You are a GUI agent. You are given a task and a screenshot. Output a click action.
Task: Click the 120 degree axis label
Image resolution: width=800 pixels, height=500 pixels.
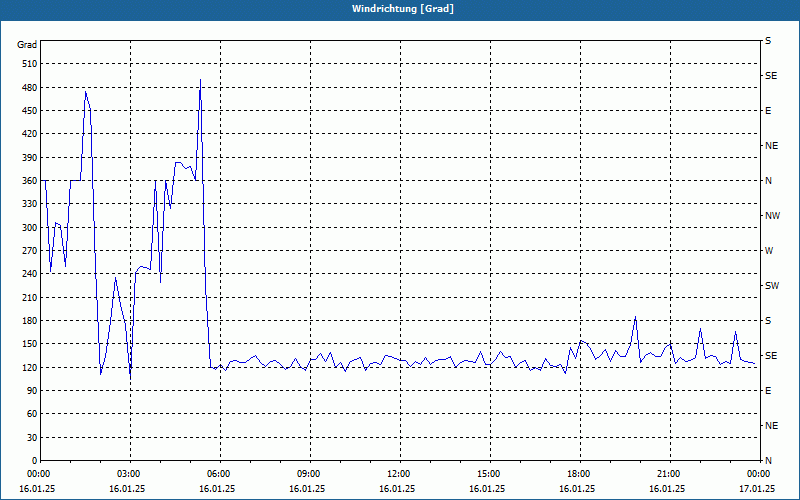tap(31, 367)
